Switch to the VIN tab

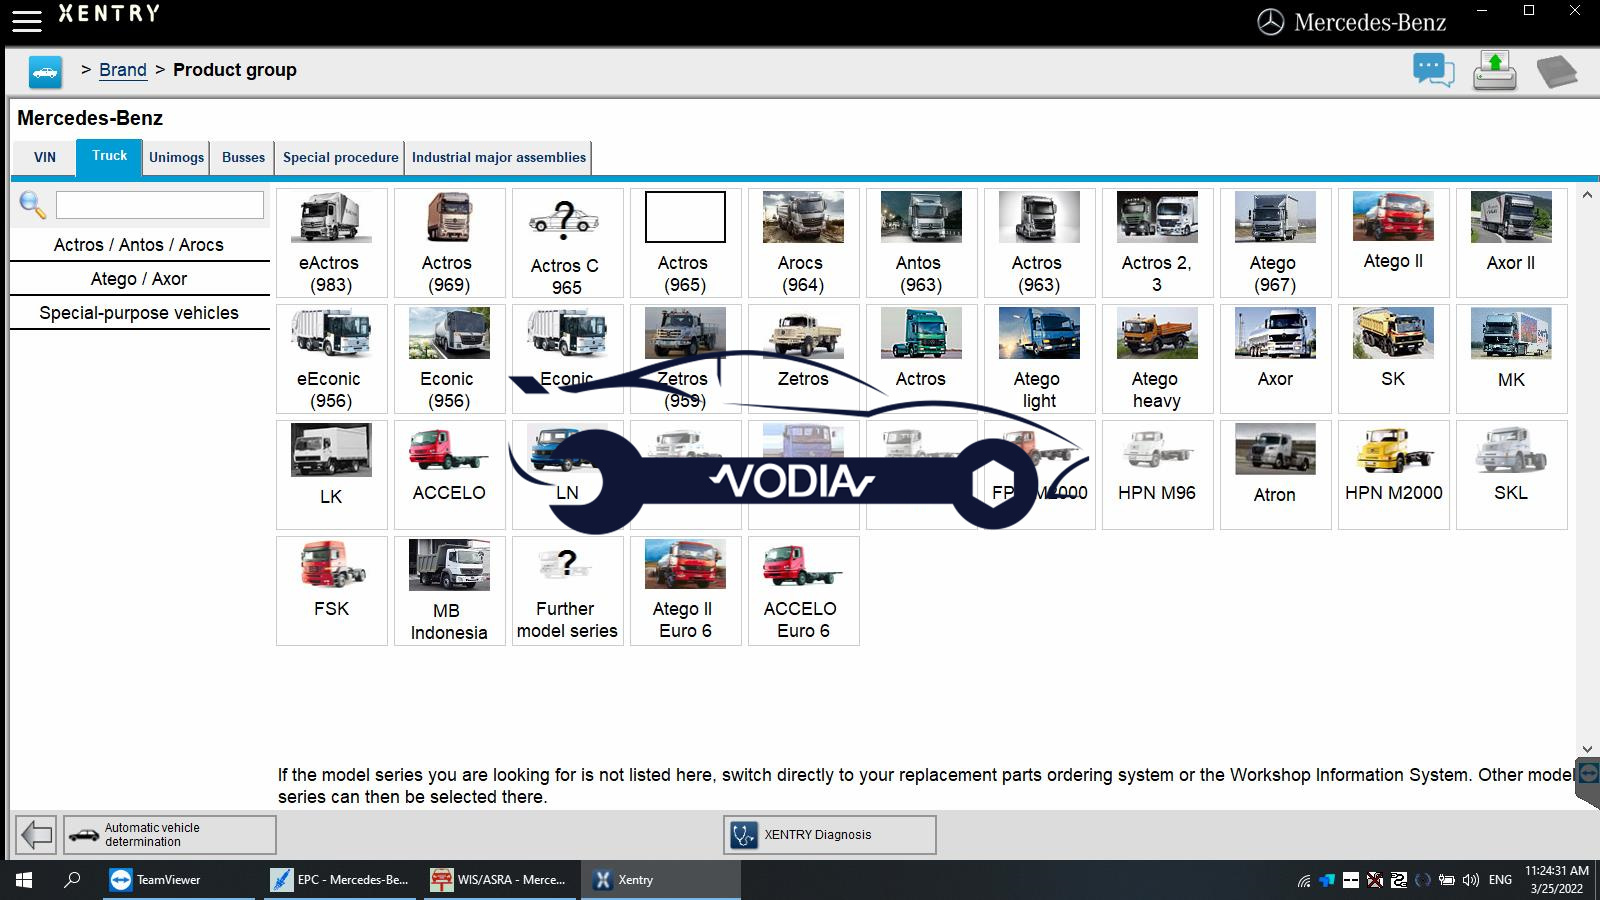(x=45, y=157)
